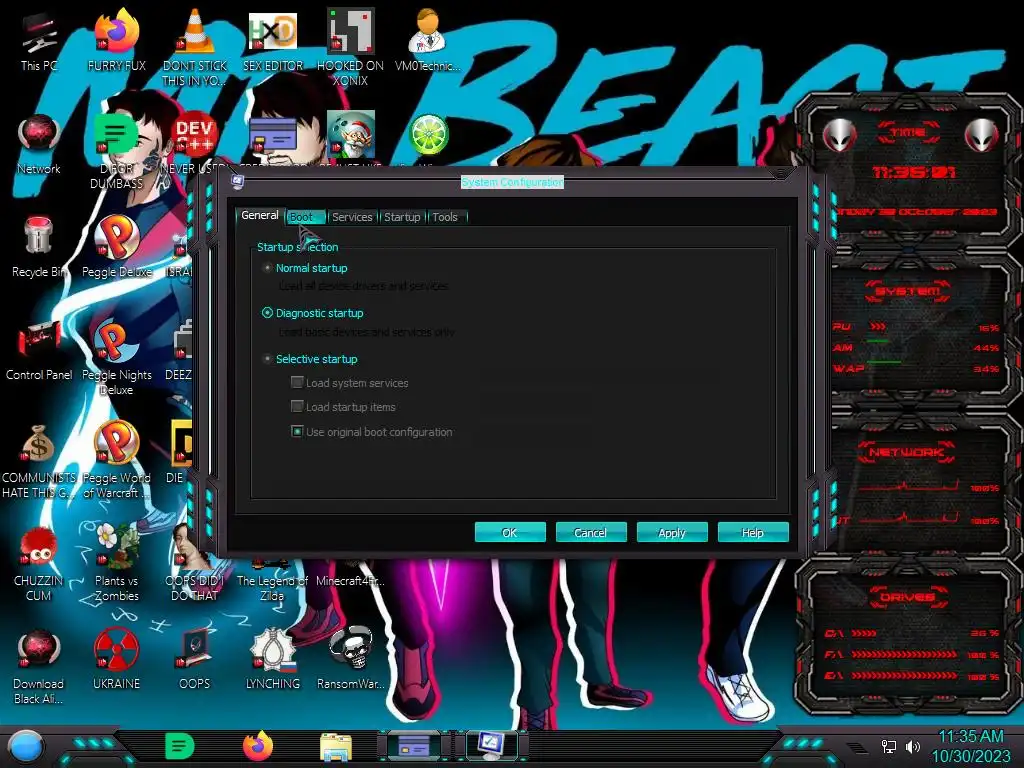The width and height of the screenshot is (1024, 768).
Task: Click the network tray icon
Action: [889, 746]
